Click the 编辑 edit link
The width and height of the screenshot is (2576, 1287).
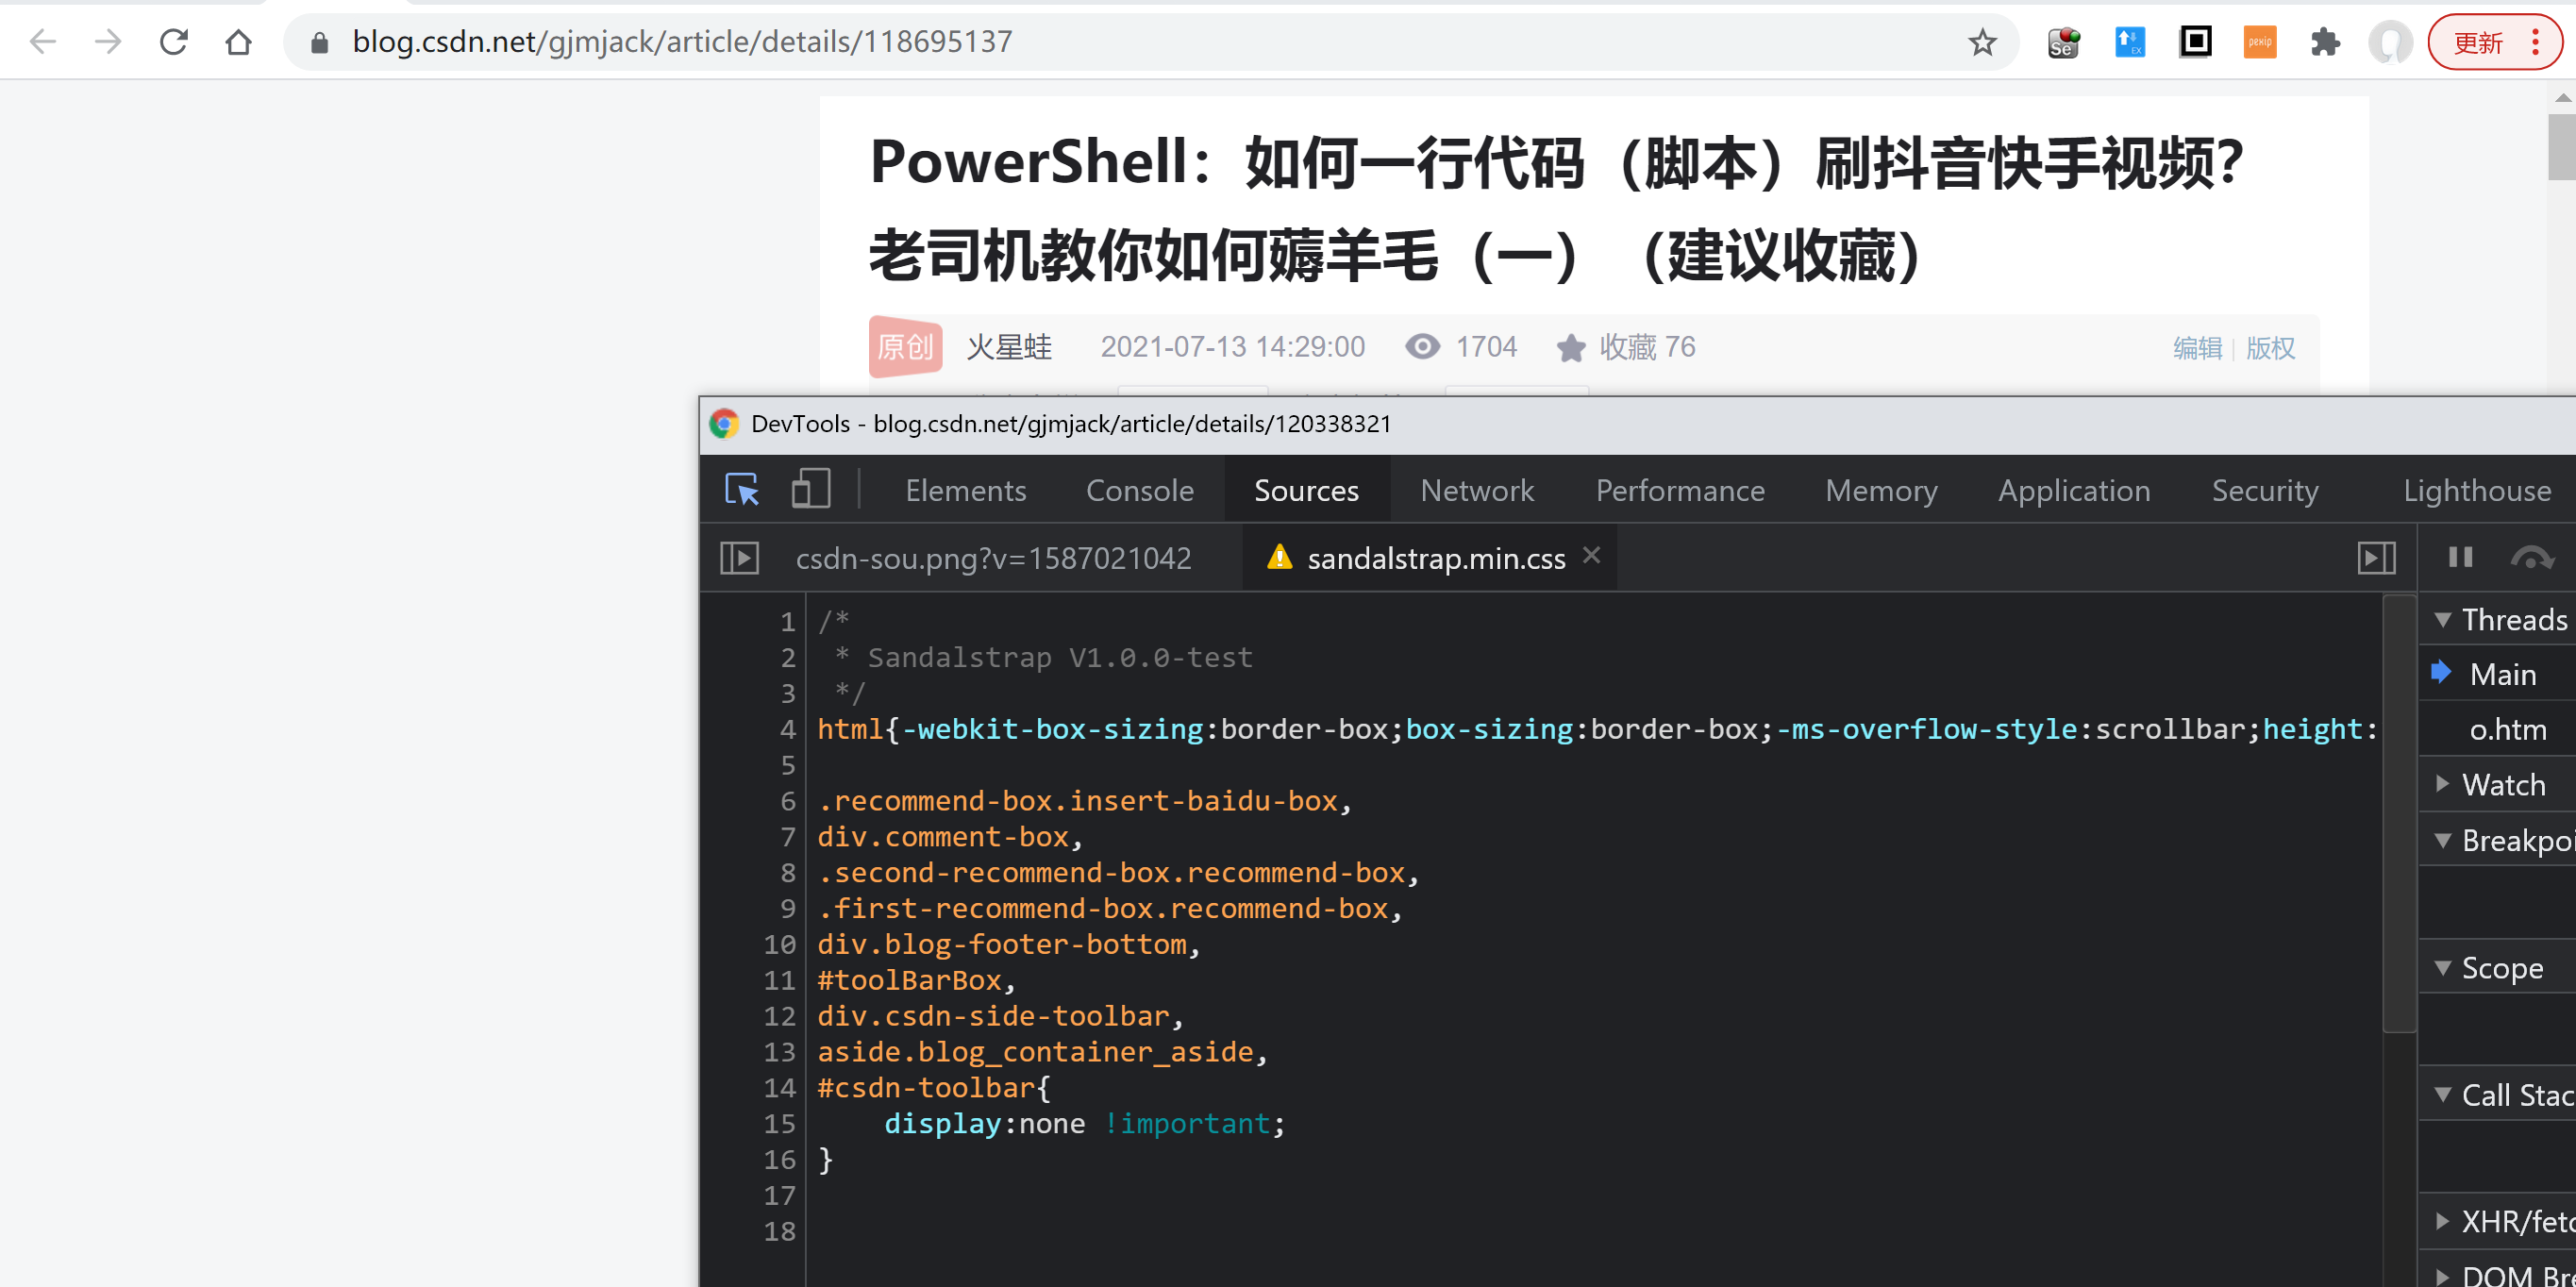2197,348
